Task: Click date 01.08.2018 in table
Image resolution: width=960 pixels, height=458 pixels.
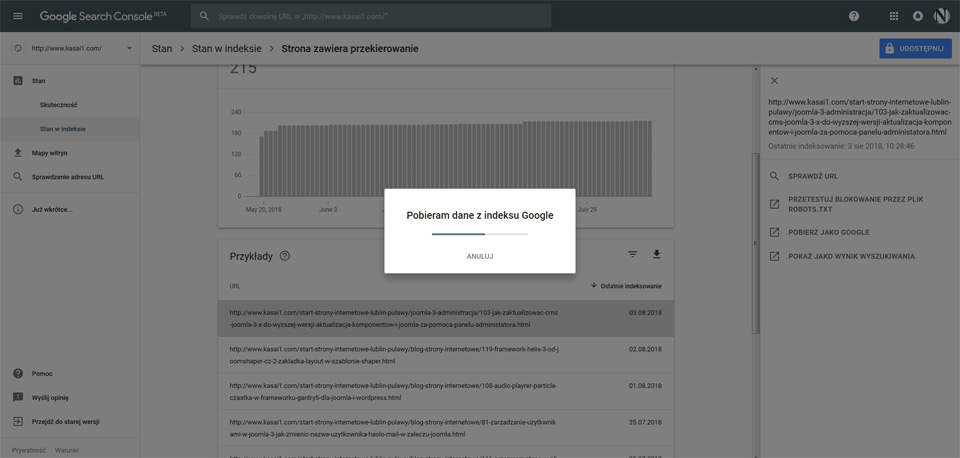Action: 645,386
